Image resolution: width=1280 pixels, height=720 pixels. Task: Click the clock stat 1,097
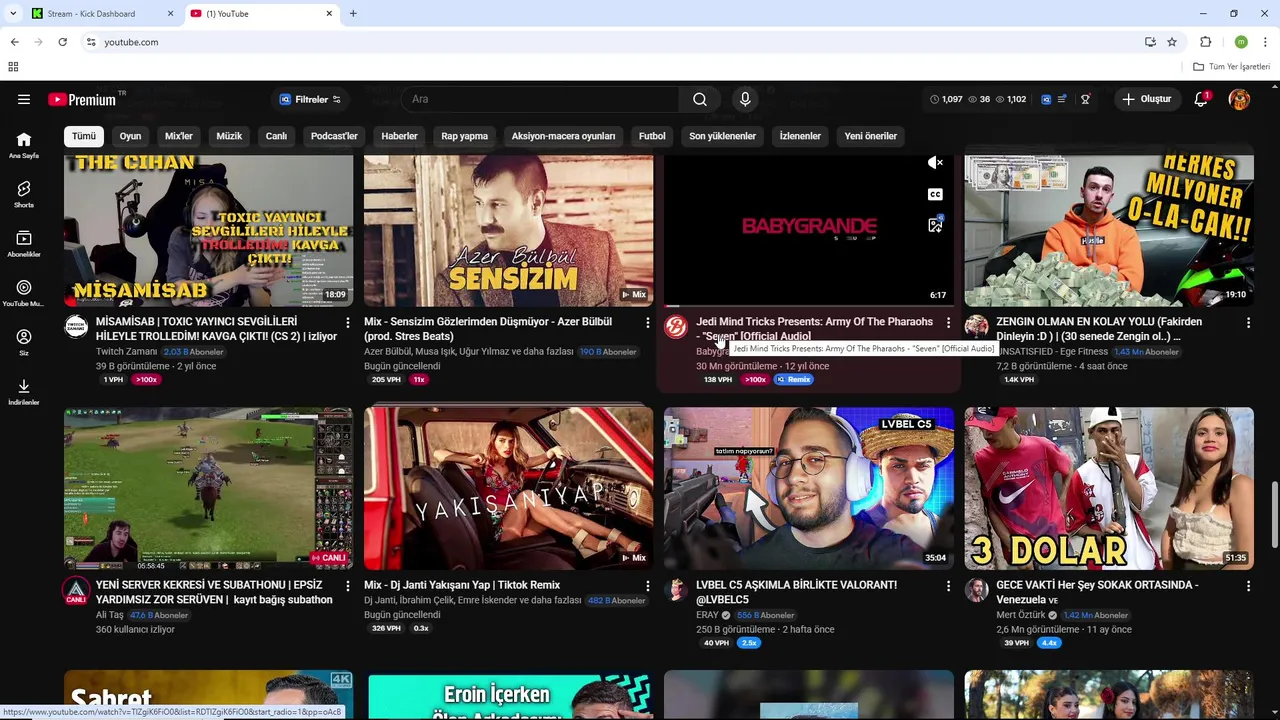(x=946, y=99)
